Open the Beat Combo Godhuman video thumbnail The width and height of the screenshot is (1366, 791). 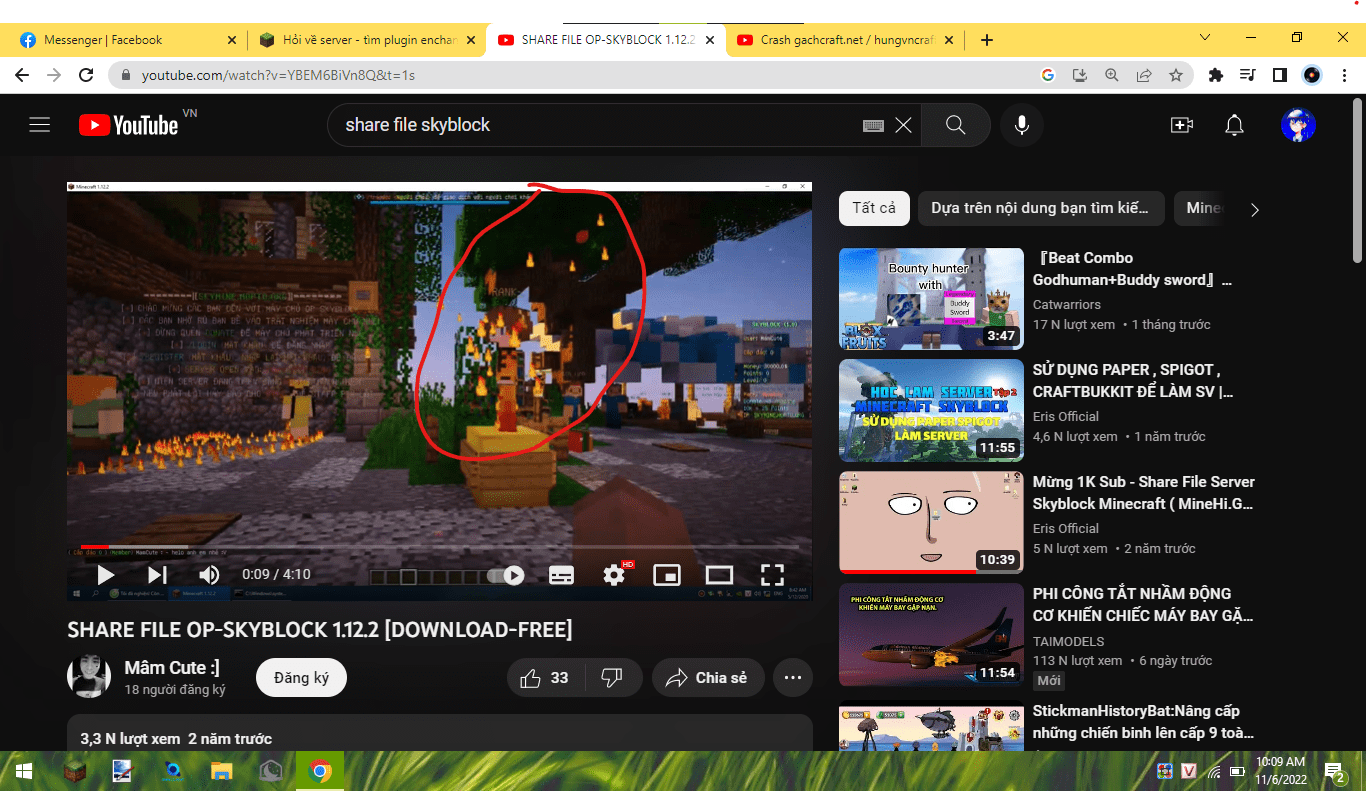[x=931, y=299]
